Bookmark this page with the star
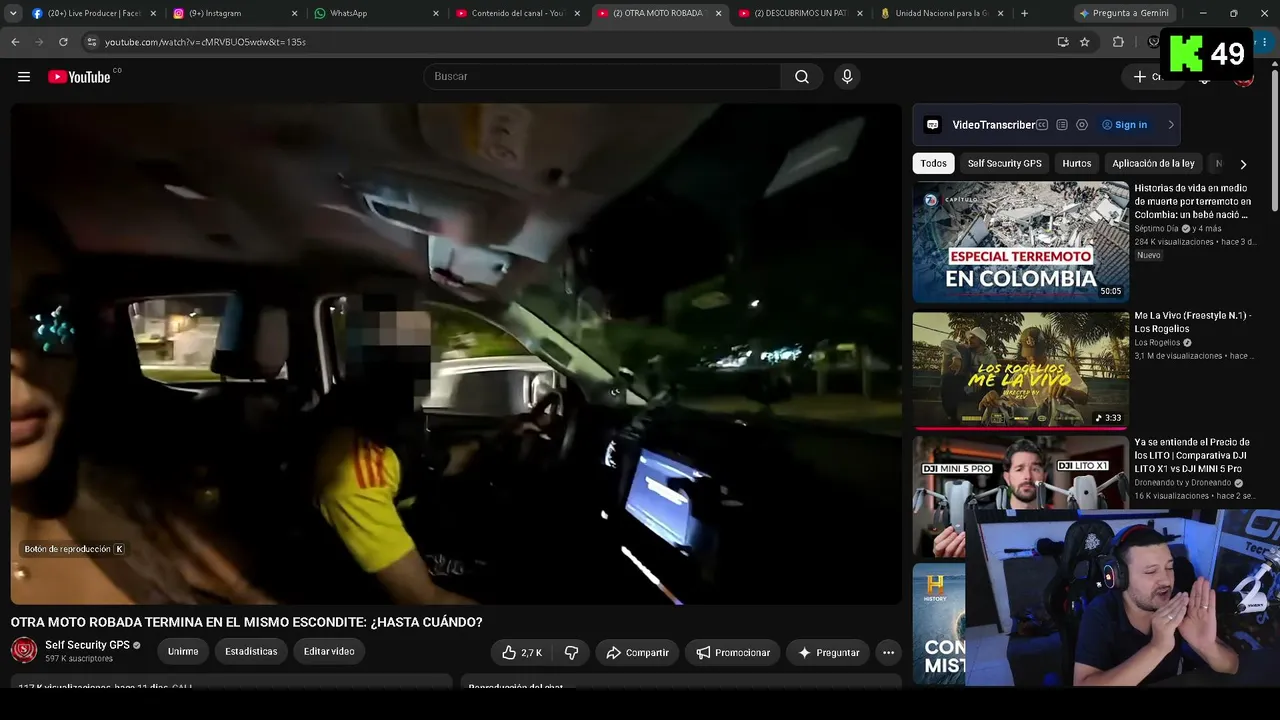1280x720 pixels. pos(1085,42)
